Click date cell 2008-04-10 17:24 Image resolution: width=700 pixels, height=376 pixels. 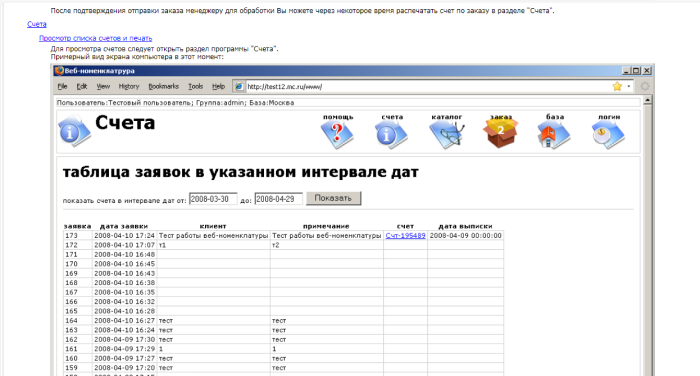coord(125,235)
